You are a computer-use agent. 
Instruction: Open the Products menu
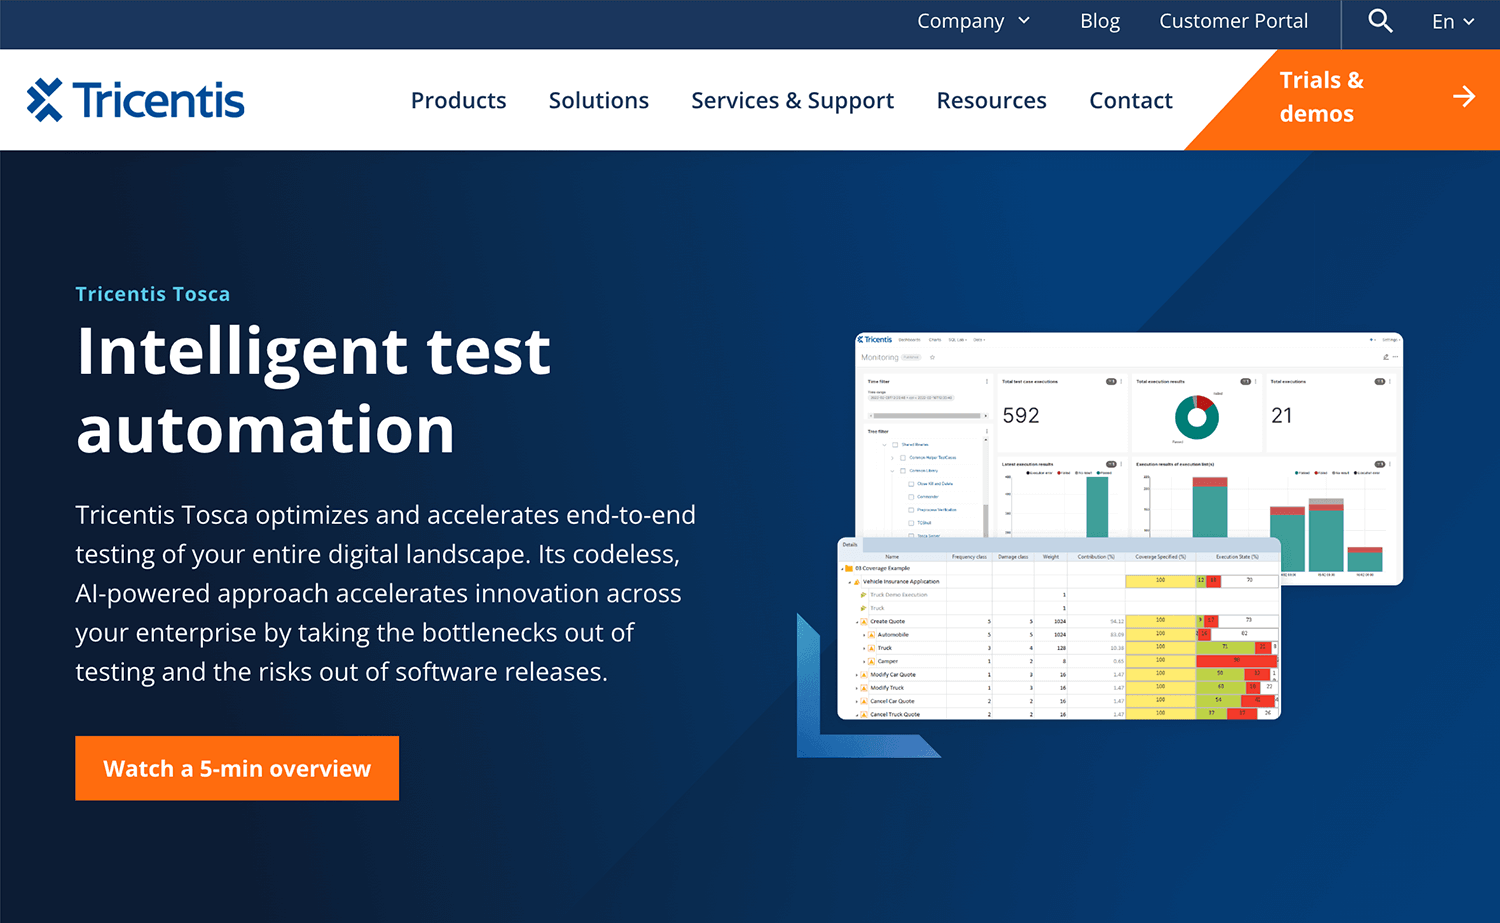click(458, 100)
